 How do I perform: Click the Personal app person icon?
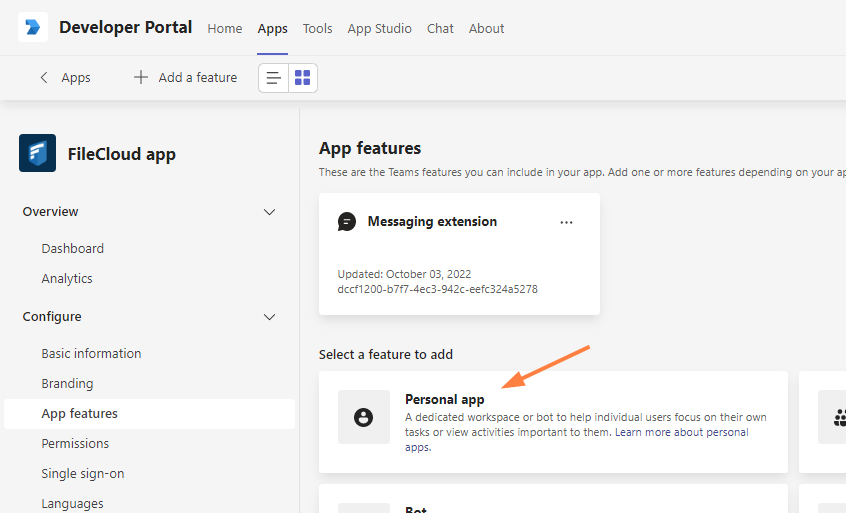point(364,417)
